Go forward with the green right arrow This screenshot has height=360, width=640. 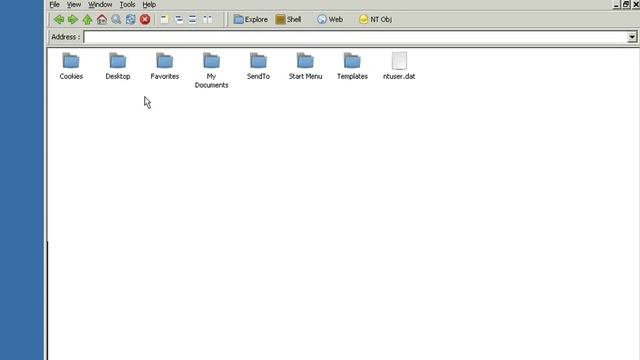pyautogui.click(x=73, y=19)
